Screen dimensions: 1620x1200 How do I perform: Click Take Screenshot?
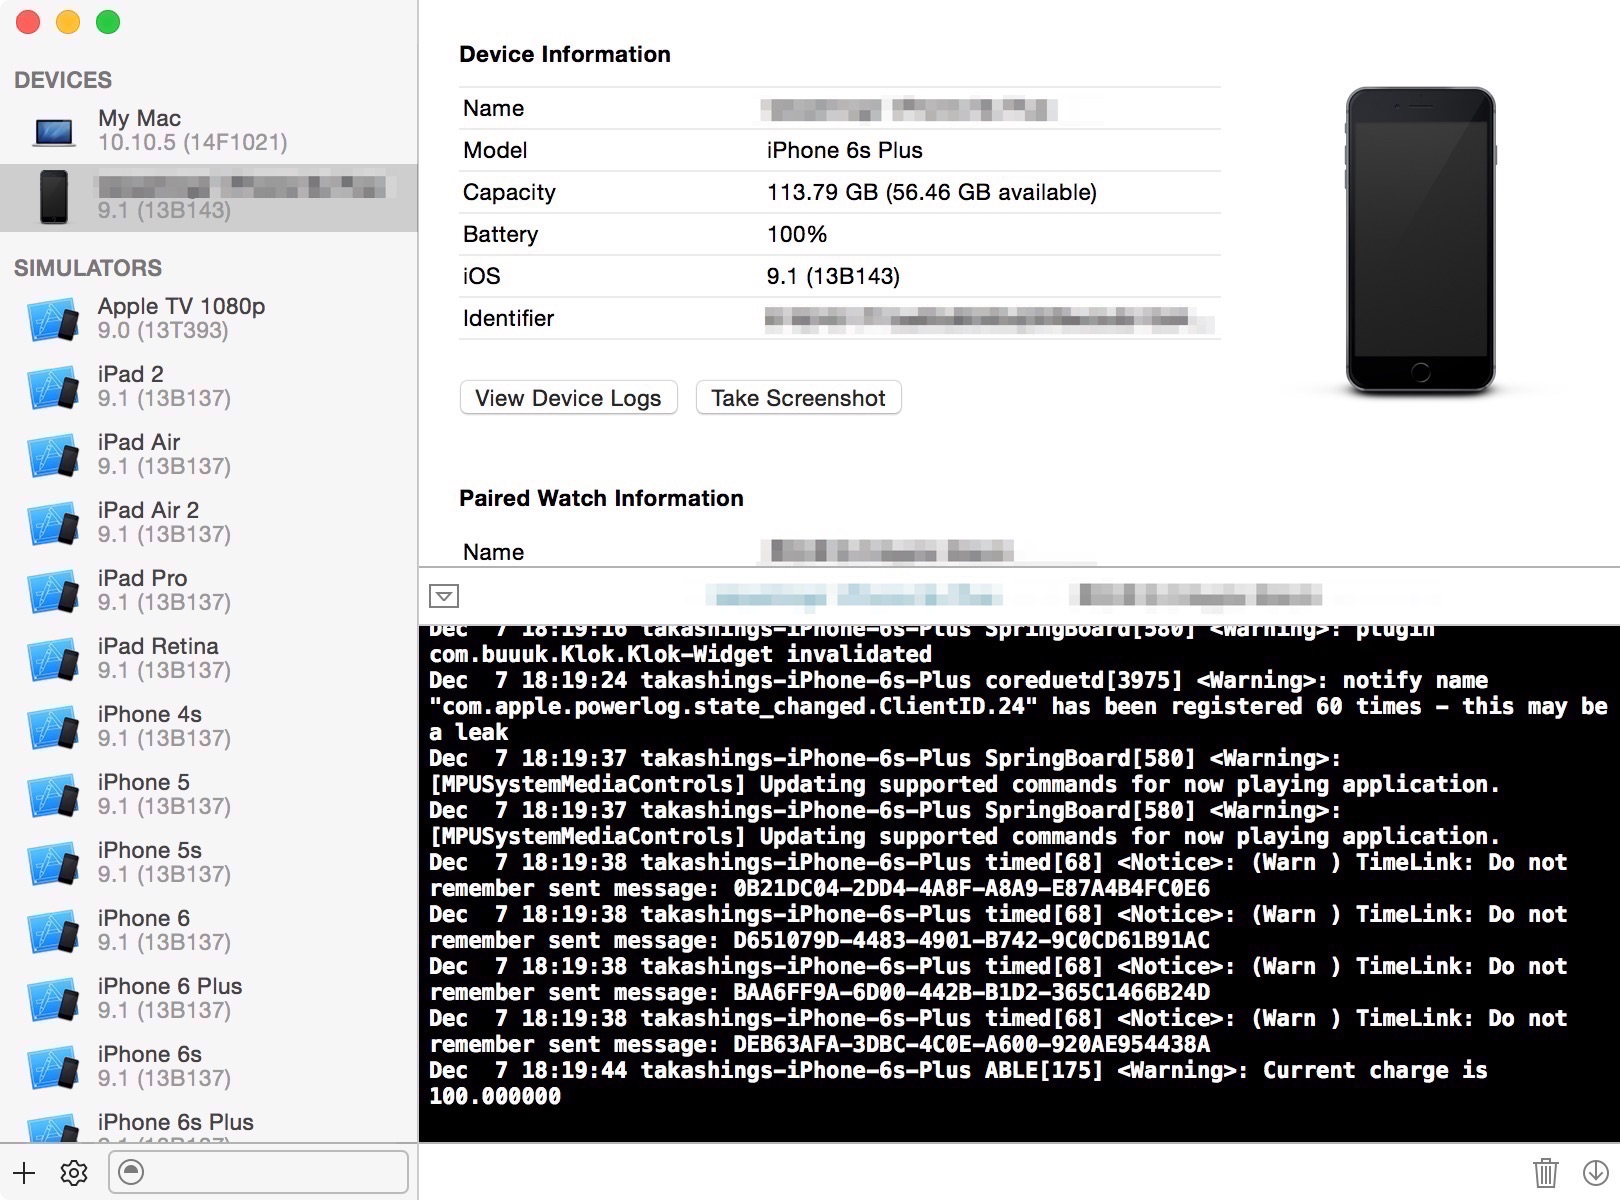(x=798, y=398)
